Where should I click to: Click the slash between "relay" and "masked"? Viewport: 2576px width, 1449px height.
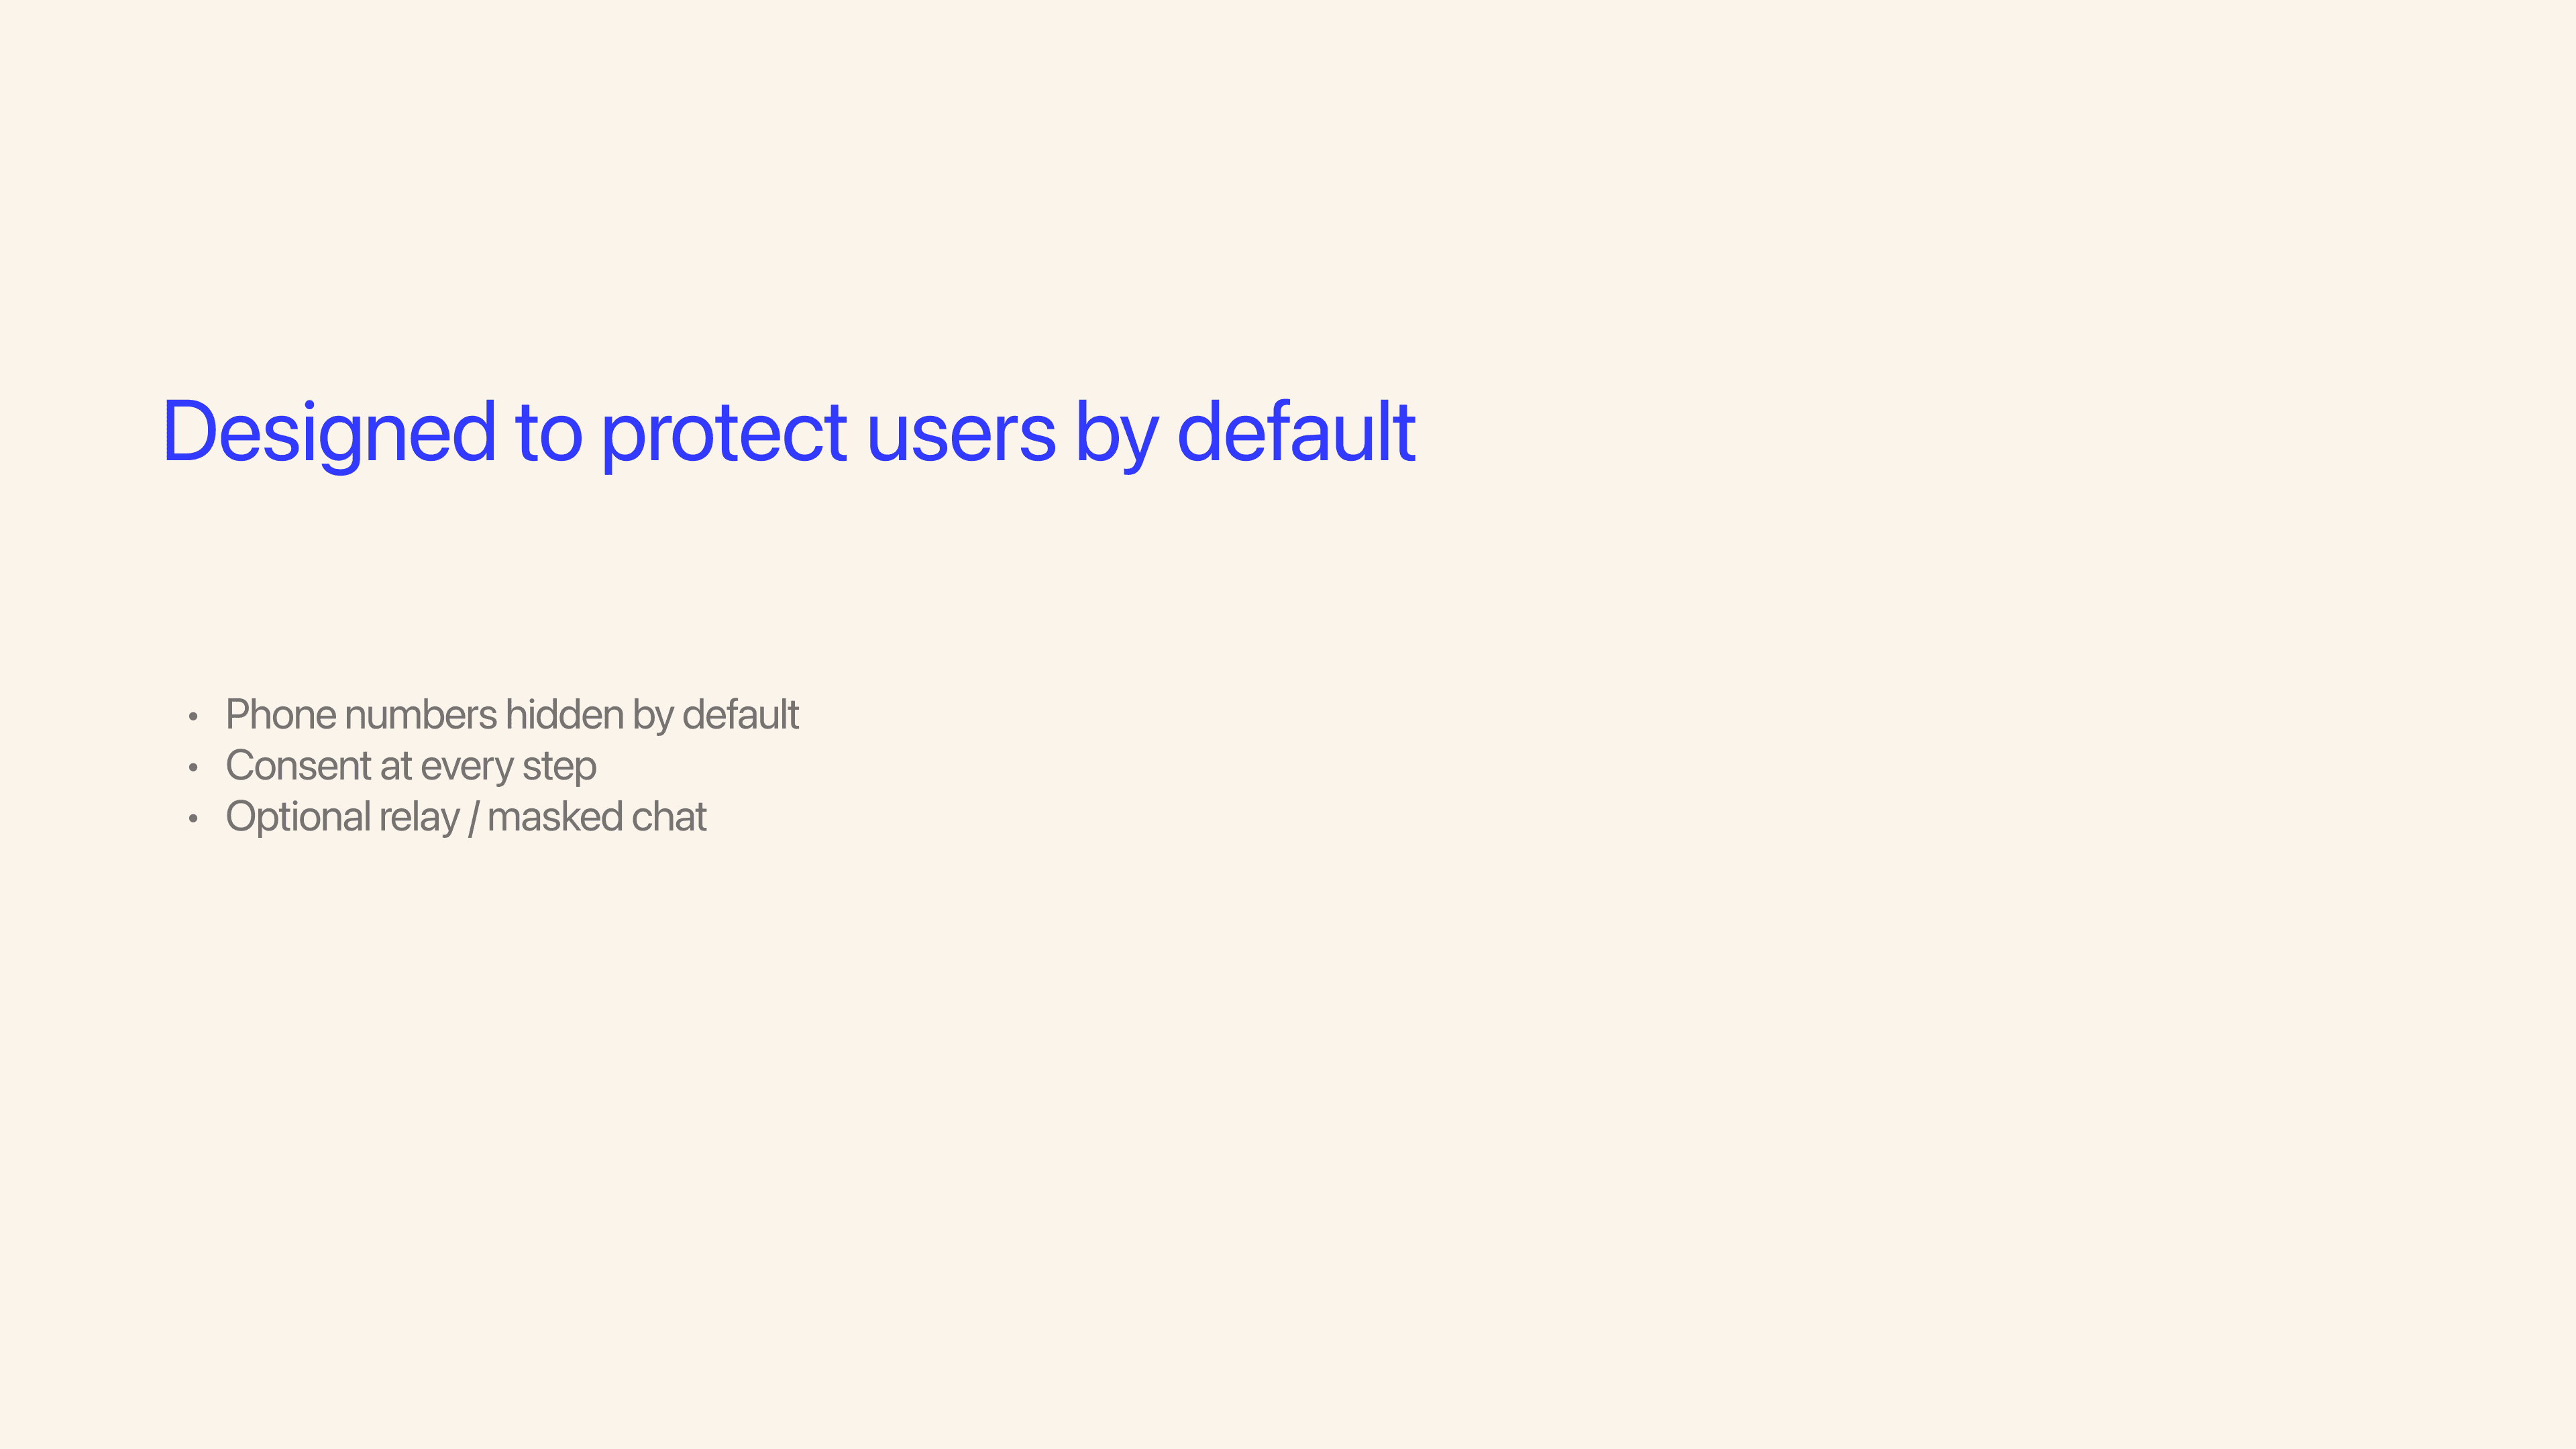point(473,817)
